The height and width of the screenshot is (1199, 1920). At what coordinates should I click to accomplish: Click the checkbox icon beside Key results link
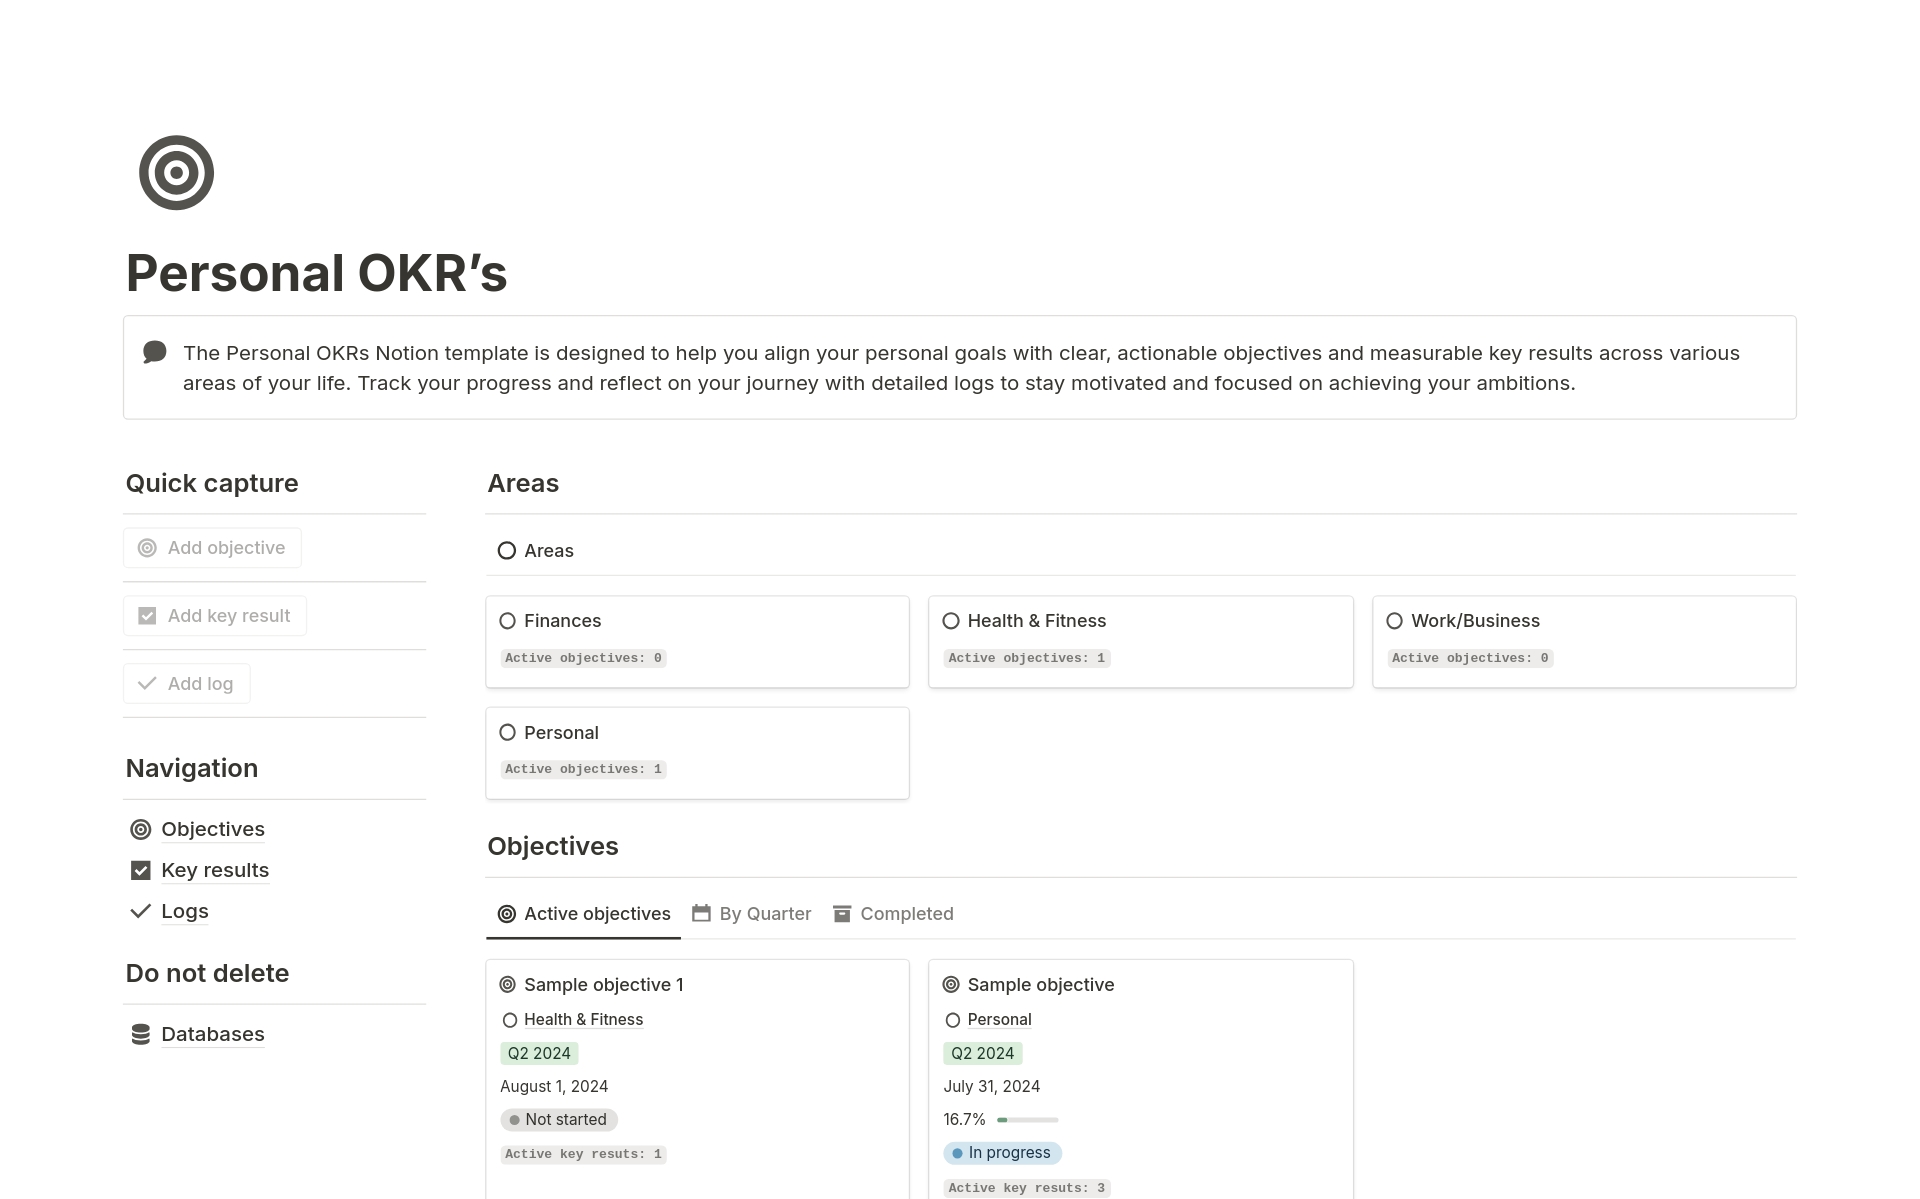pos(141,870)
